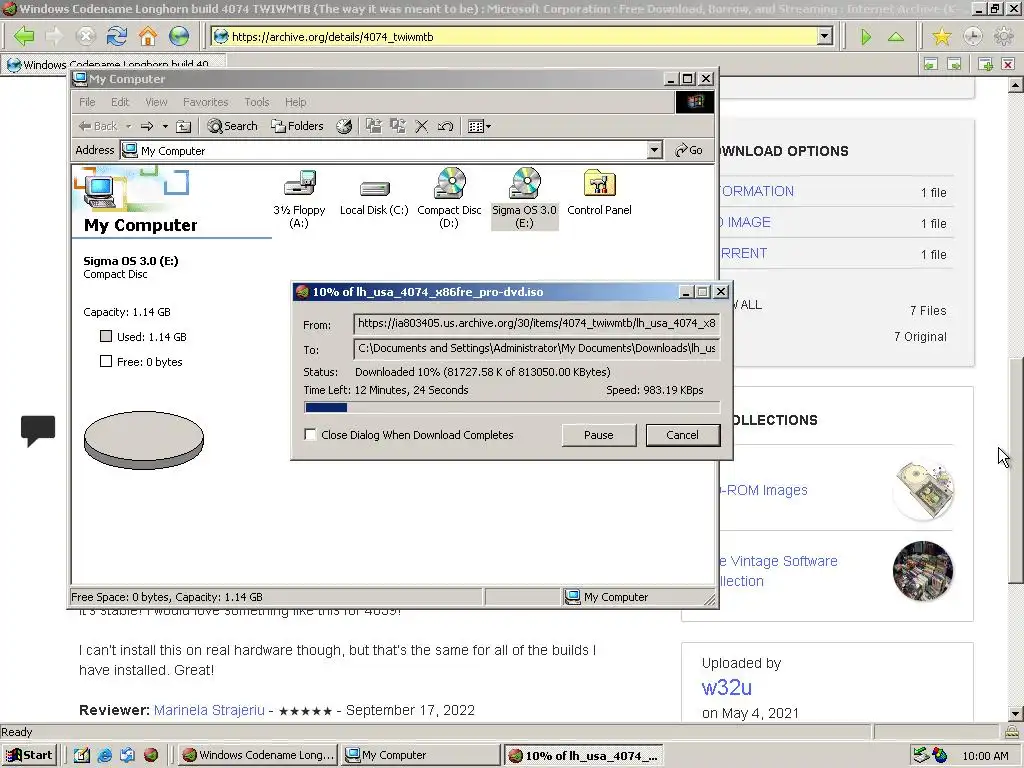Click the History icon in My Computer toolbar
This screenshot has height=768, width=1024.
(x=344, y=126)
